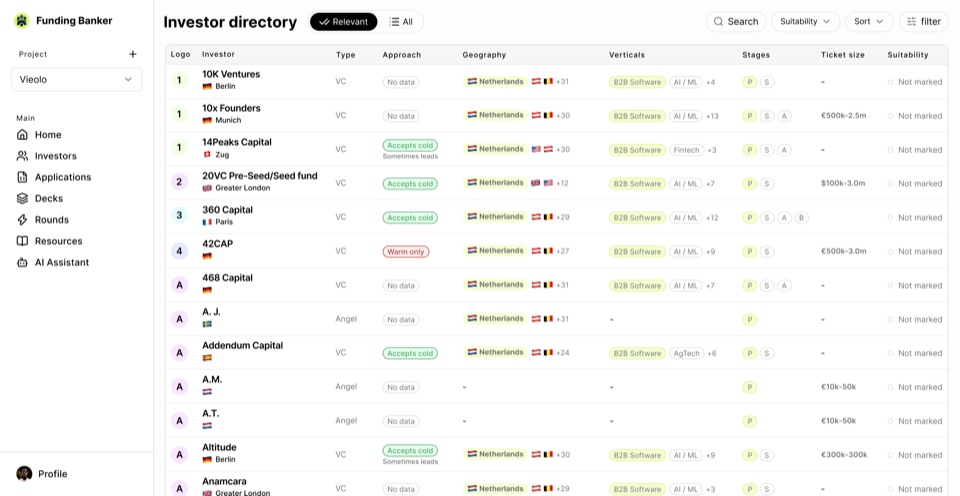Screen dimensions: 960x496
Task: Click logo badge A for A. J.
Action: point(179,318)
